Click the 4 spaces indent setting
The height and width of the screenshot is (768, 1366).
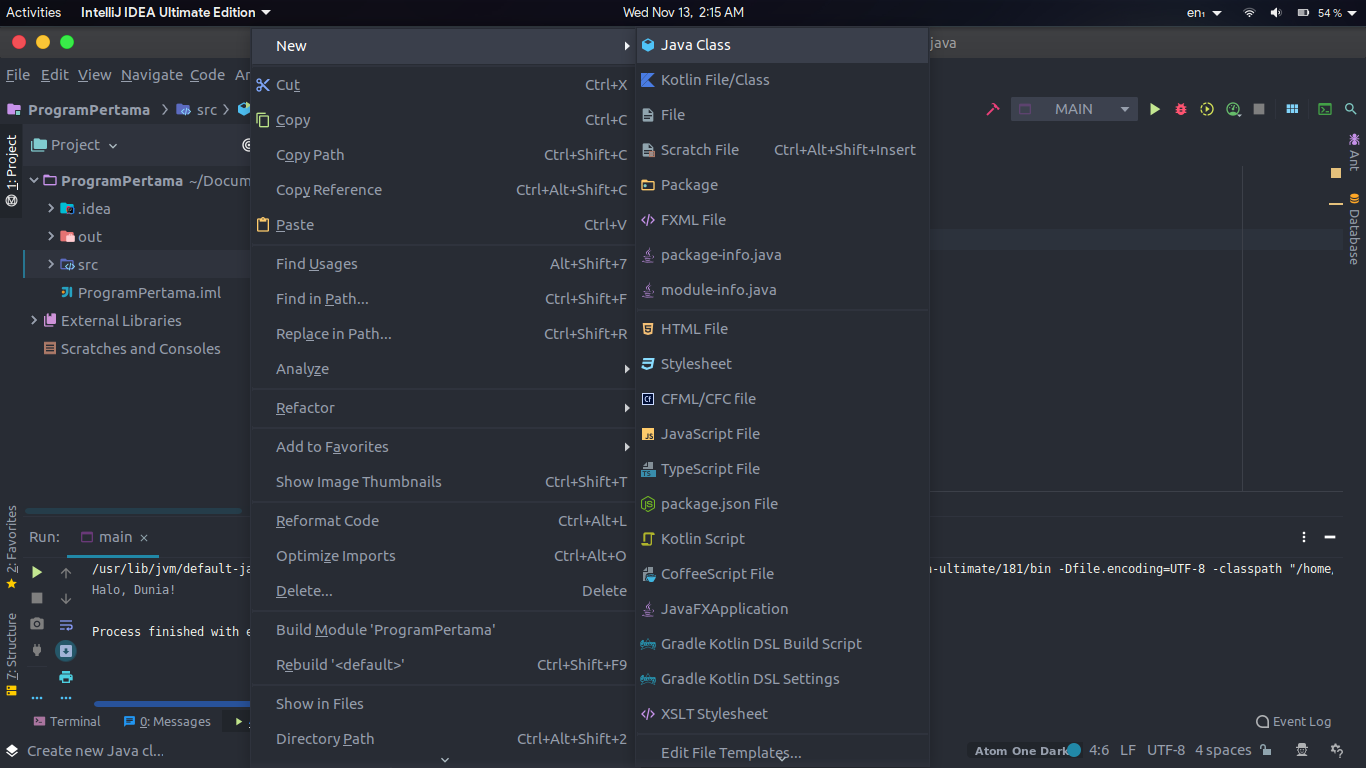click(x=1223, y=750)
